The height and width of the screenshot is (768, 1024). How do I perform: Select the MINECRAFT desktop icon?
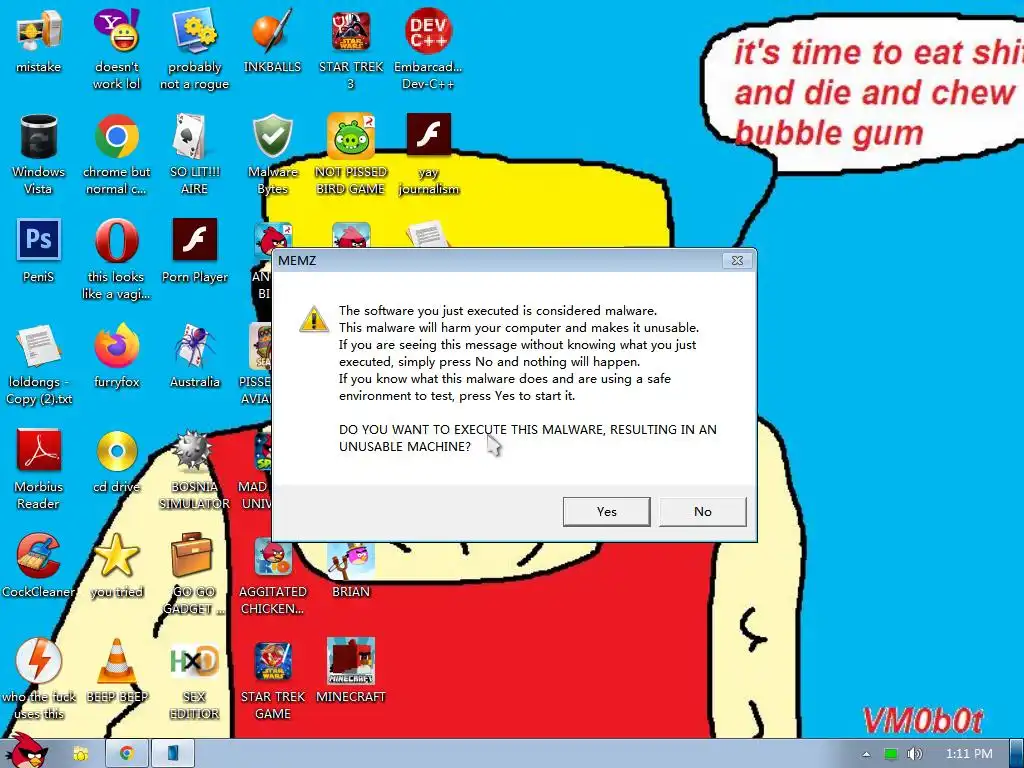tap(351, 671)
